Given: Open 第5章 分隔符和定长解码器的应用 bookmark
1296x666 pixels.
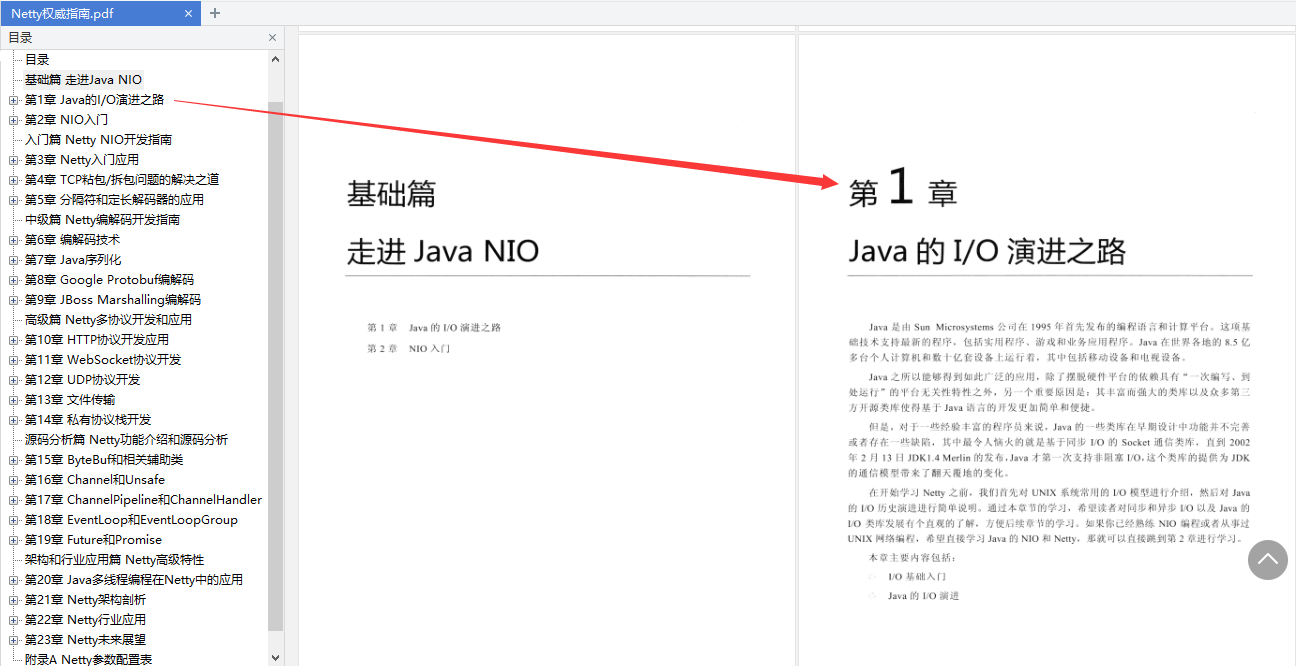Looking at the screenshot, I should pos(114,200).
